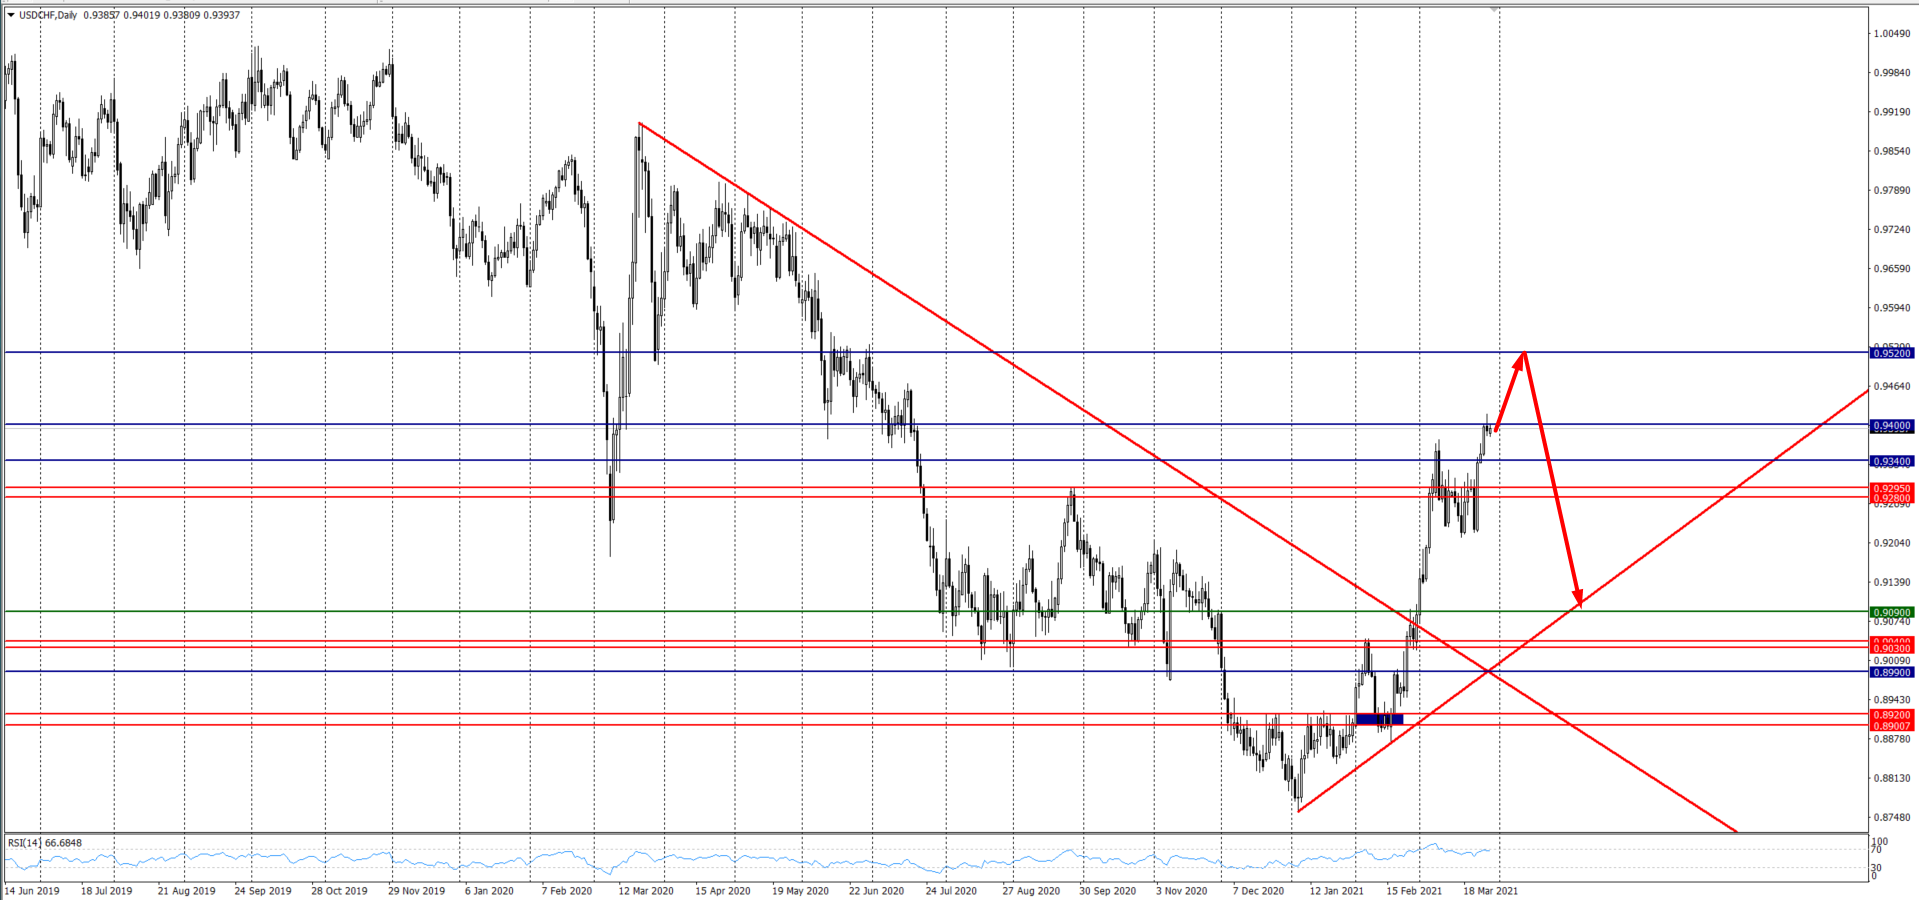Open the dropdown arrow beside USDCHF,Daily
This screenshot has height=900, width=1919.
pyautogui.click(x=11, y=15)
